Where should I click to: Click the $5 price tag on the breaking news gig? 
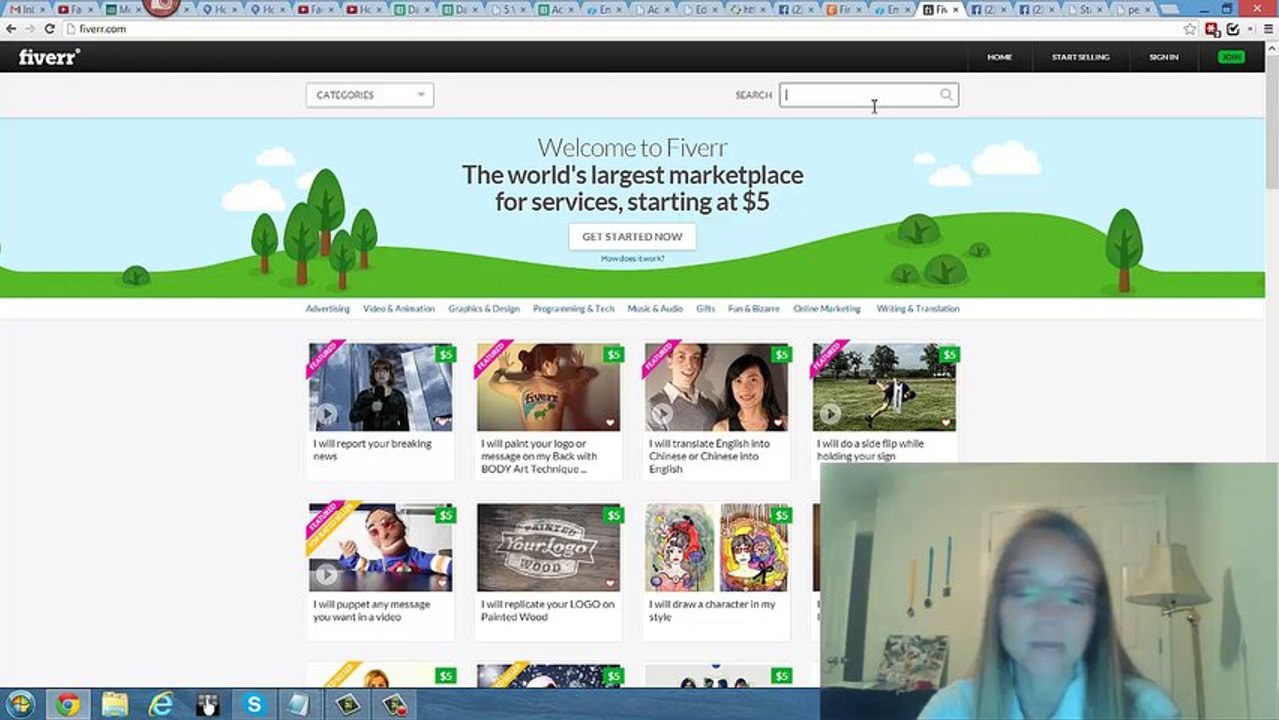click(x=445, y=354)
